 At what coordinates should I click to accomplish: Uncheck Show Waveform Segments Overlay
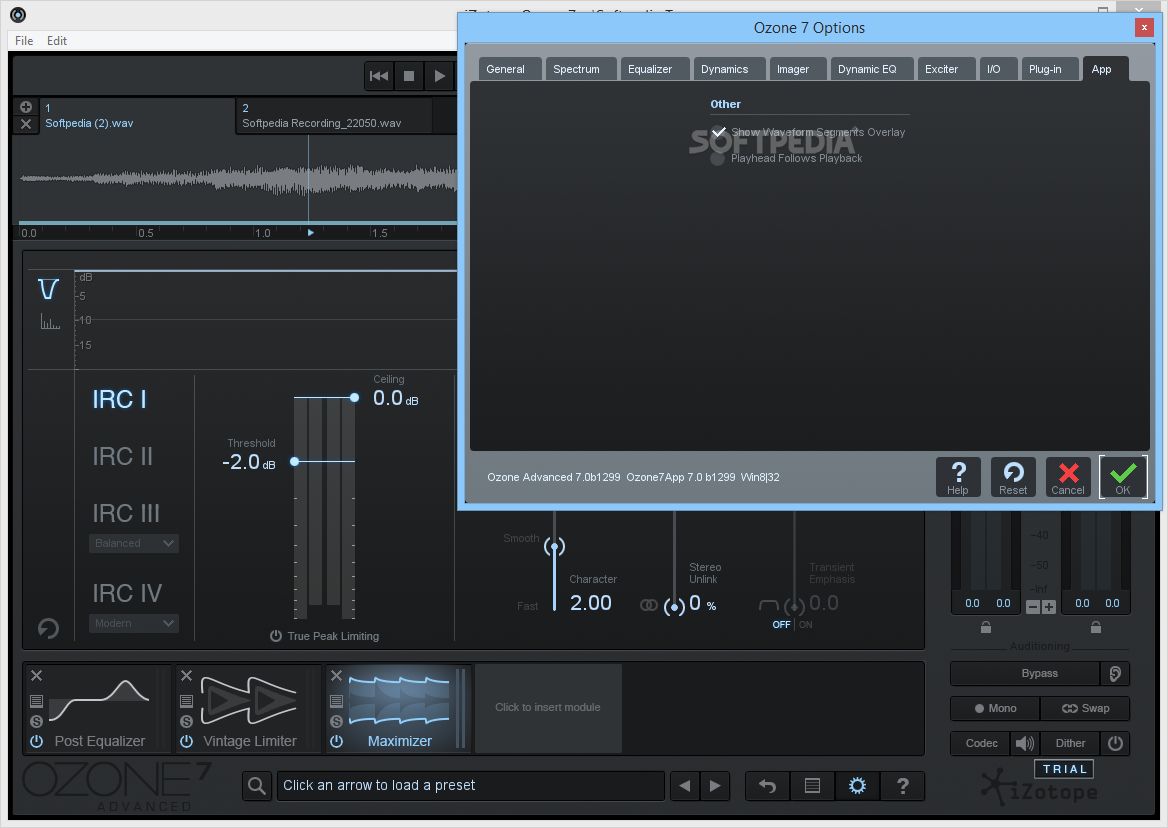pyautogui.click(x=718, y=133)
